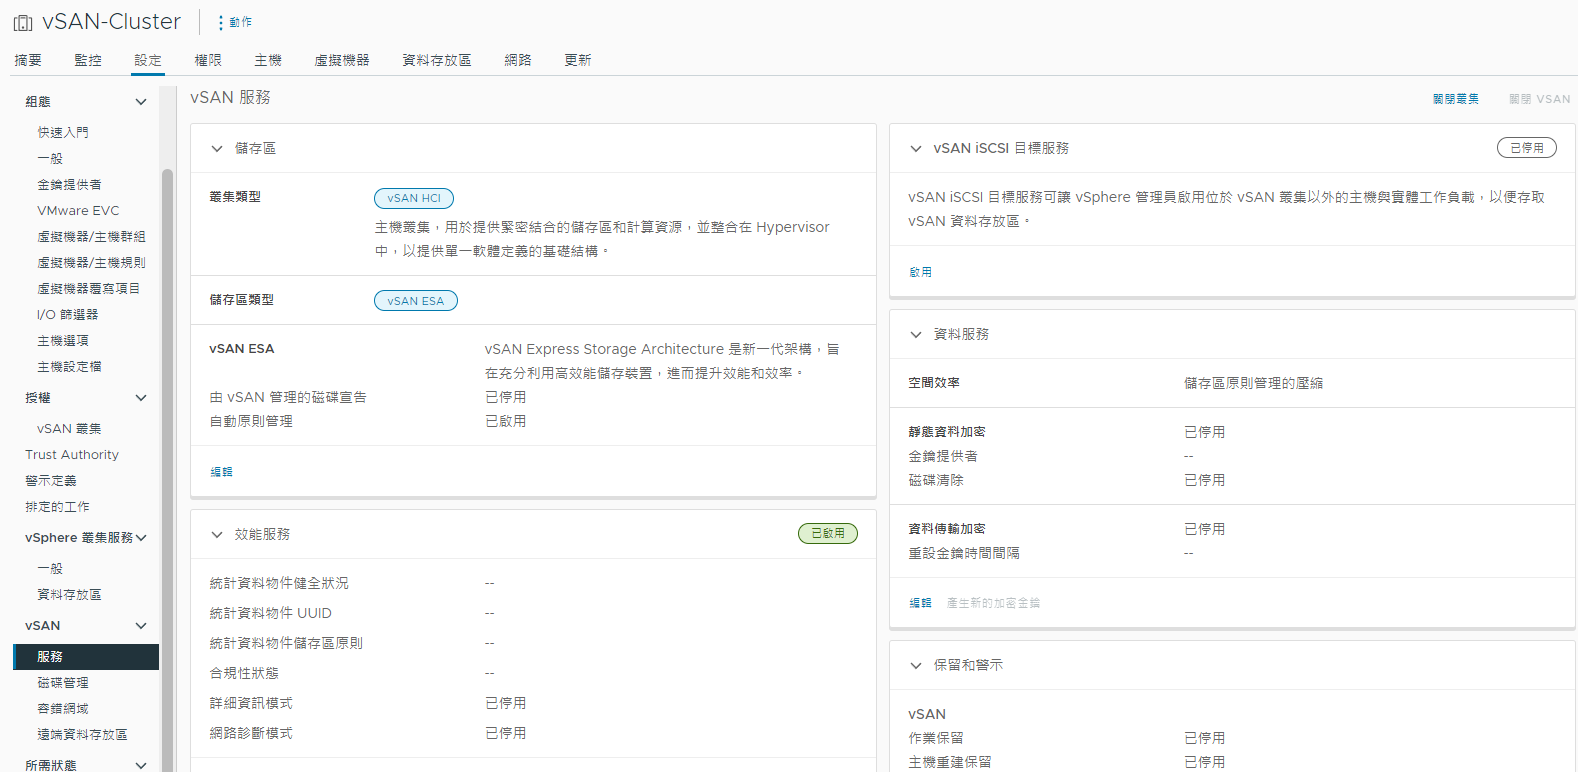Select vSAN 服務 sidebar item

[86, 656]
